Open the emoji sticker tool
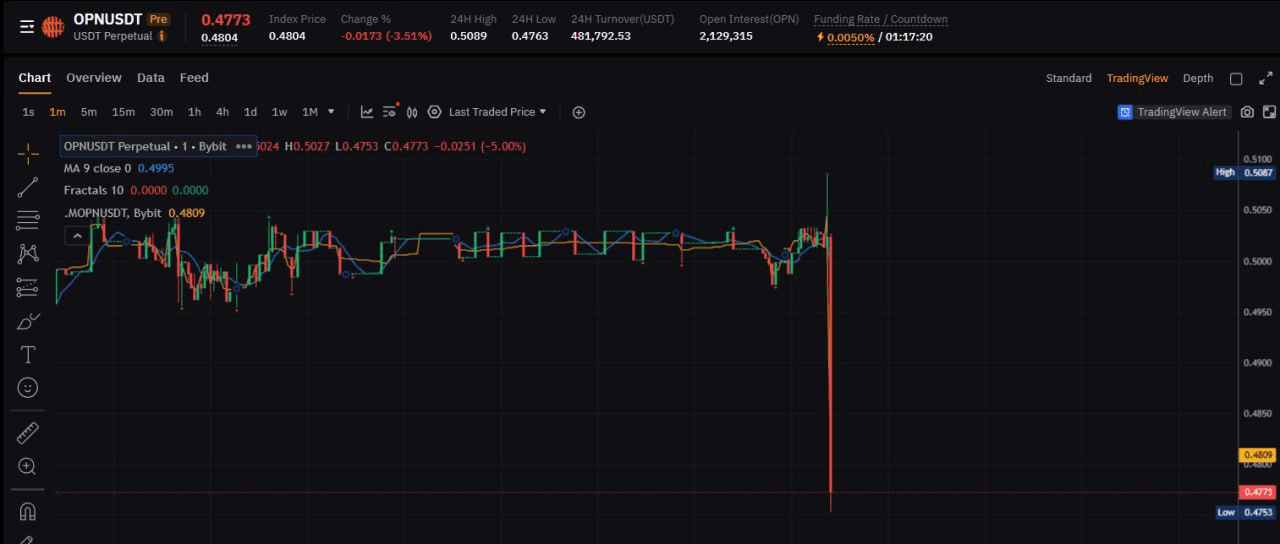This screenshot has height=544, width=1280. click(x=28, y=387)
